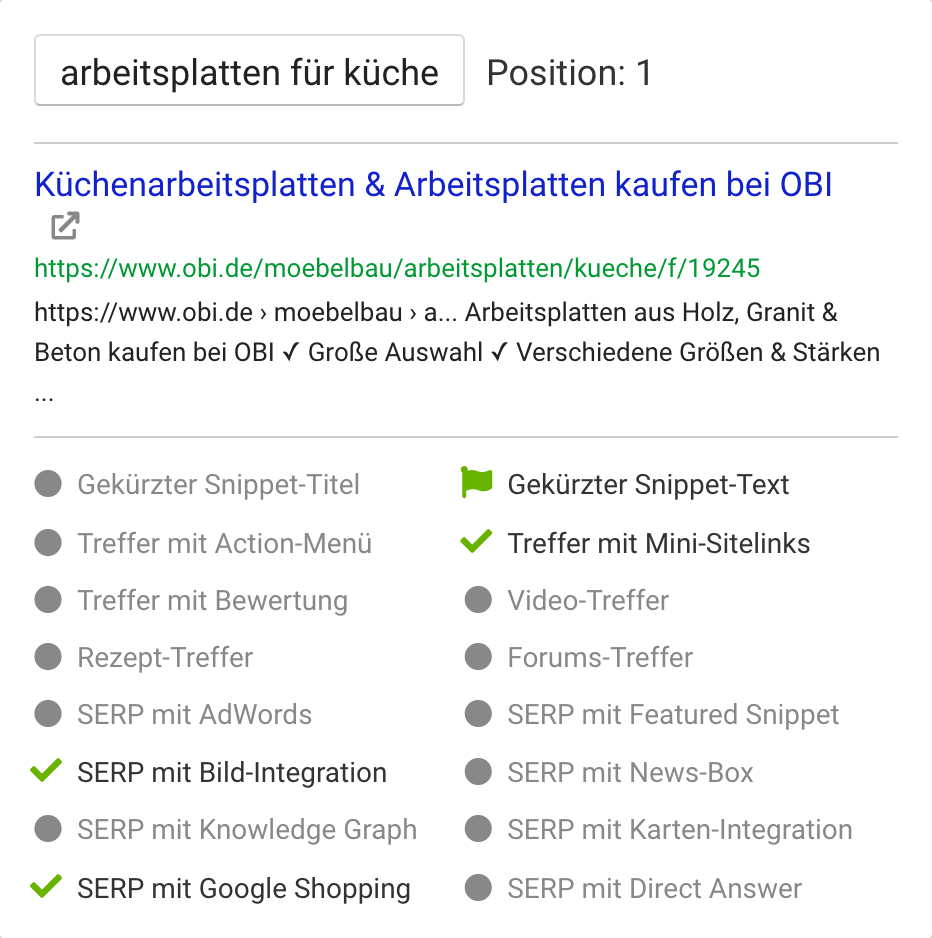Viewport: 932px width, 938px height.
Task: Click the gray dot beside SERP mit News-Box
Action: [478, 773]
